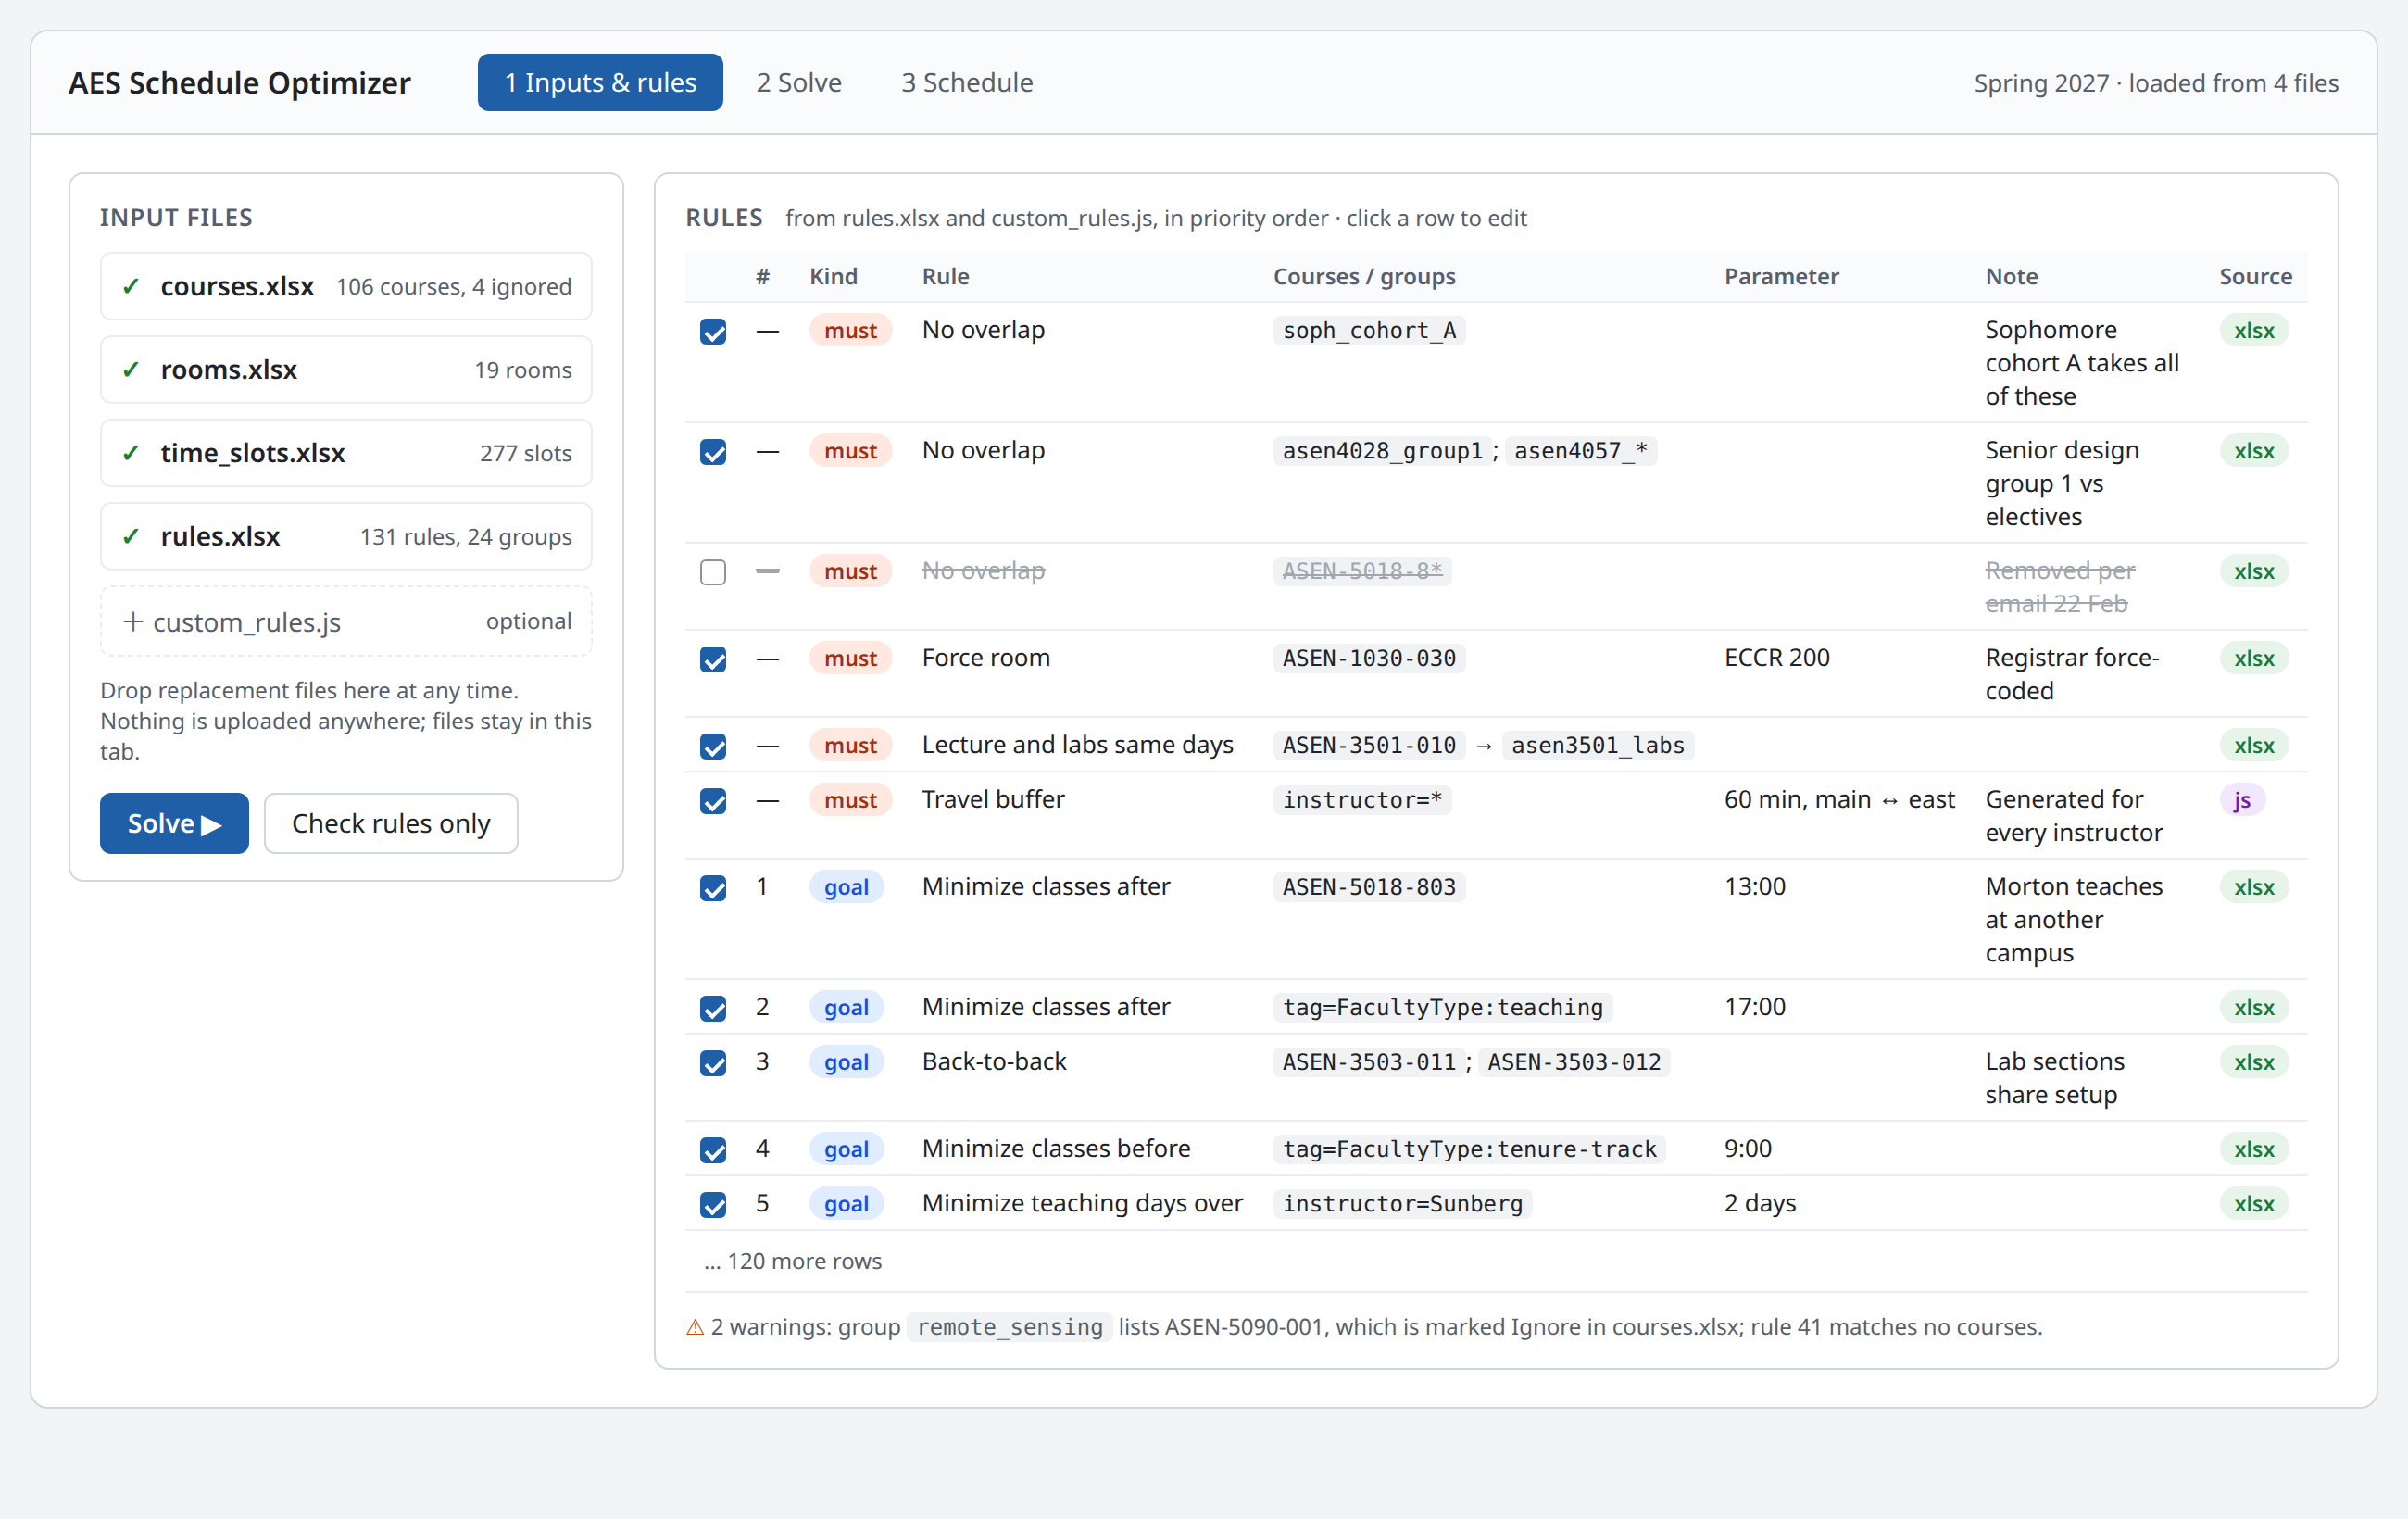
Task: Open the rules.xlsx file entry
Action: [x=346, y=536]
